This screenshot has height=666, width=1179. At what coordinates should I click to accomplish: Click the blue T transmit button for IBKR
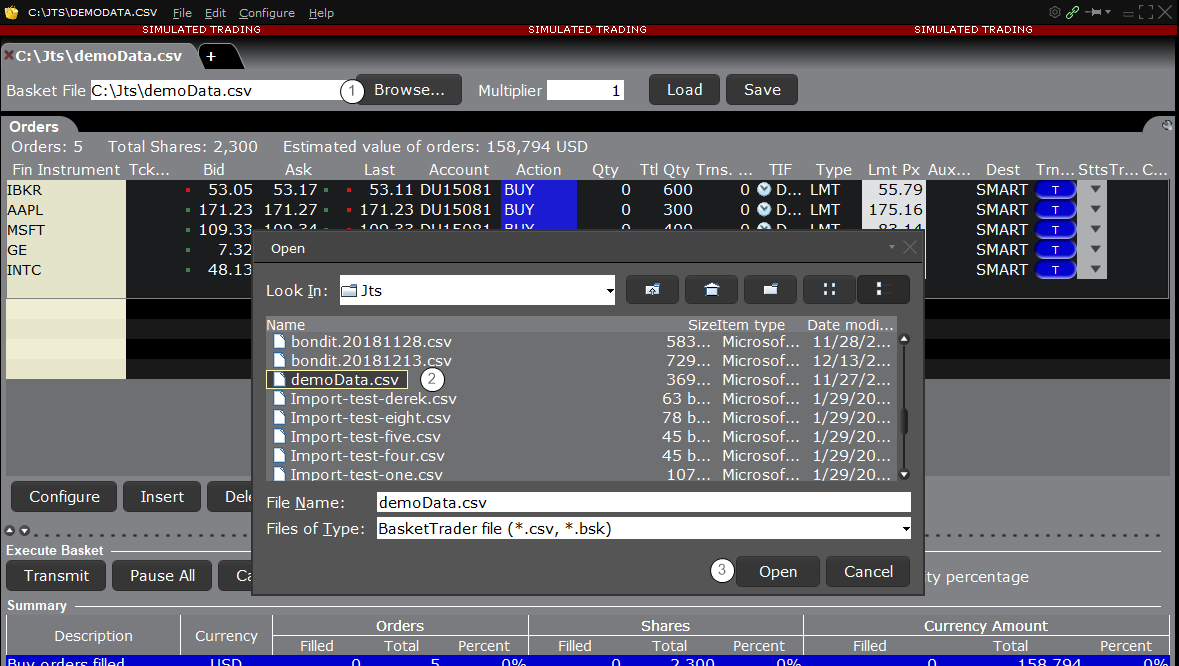click(x=1055, y=190)
